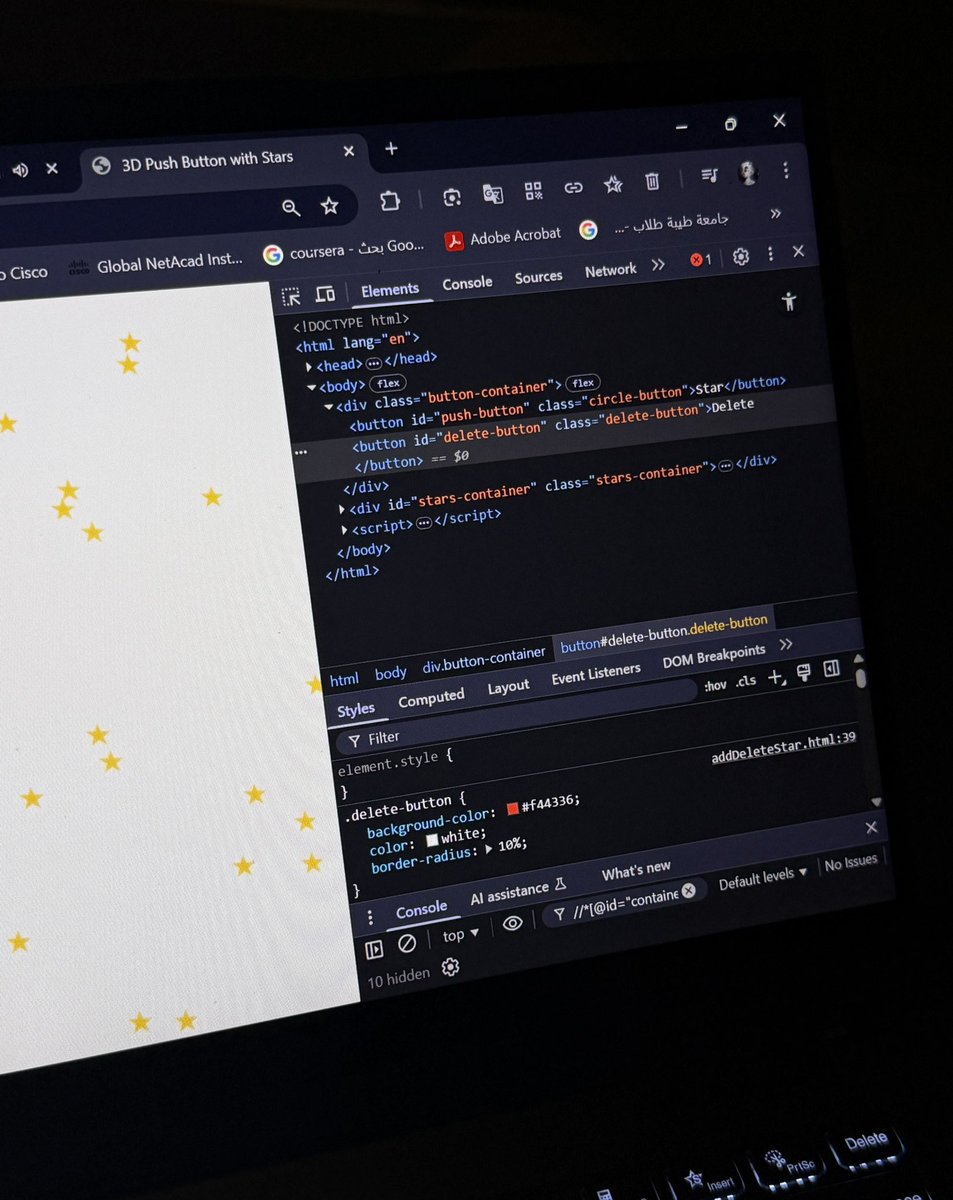Show more styles pane tabs chevron
Image resolution: width=953 pixels, height=1200 pixels.
point(786,644)
